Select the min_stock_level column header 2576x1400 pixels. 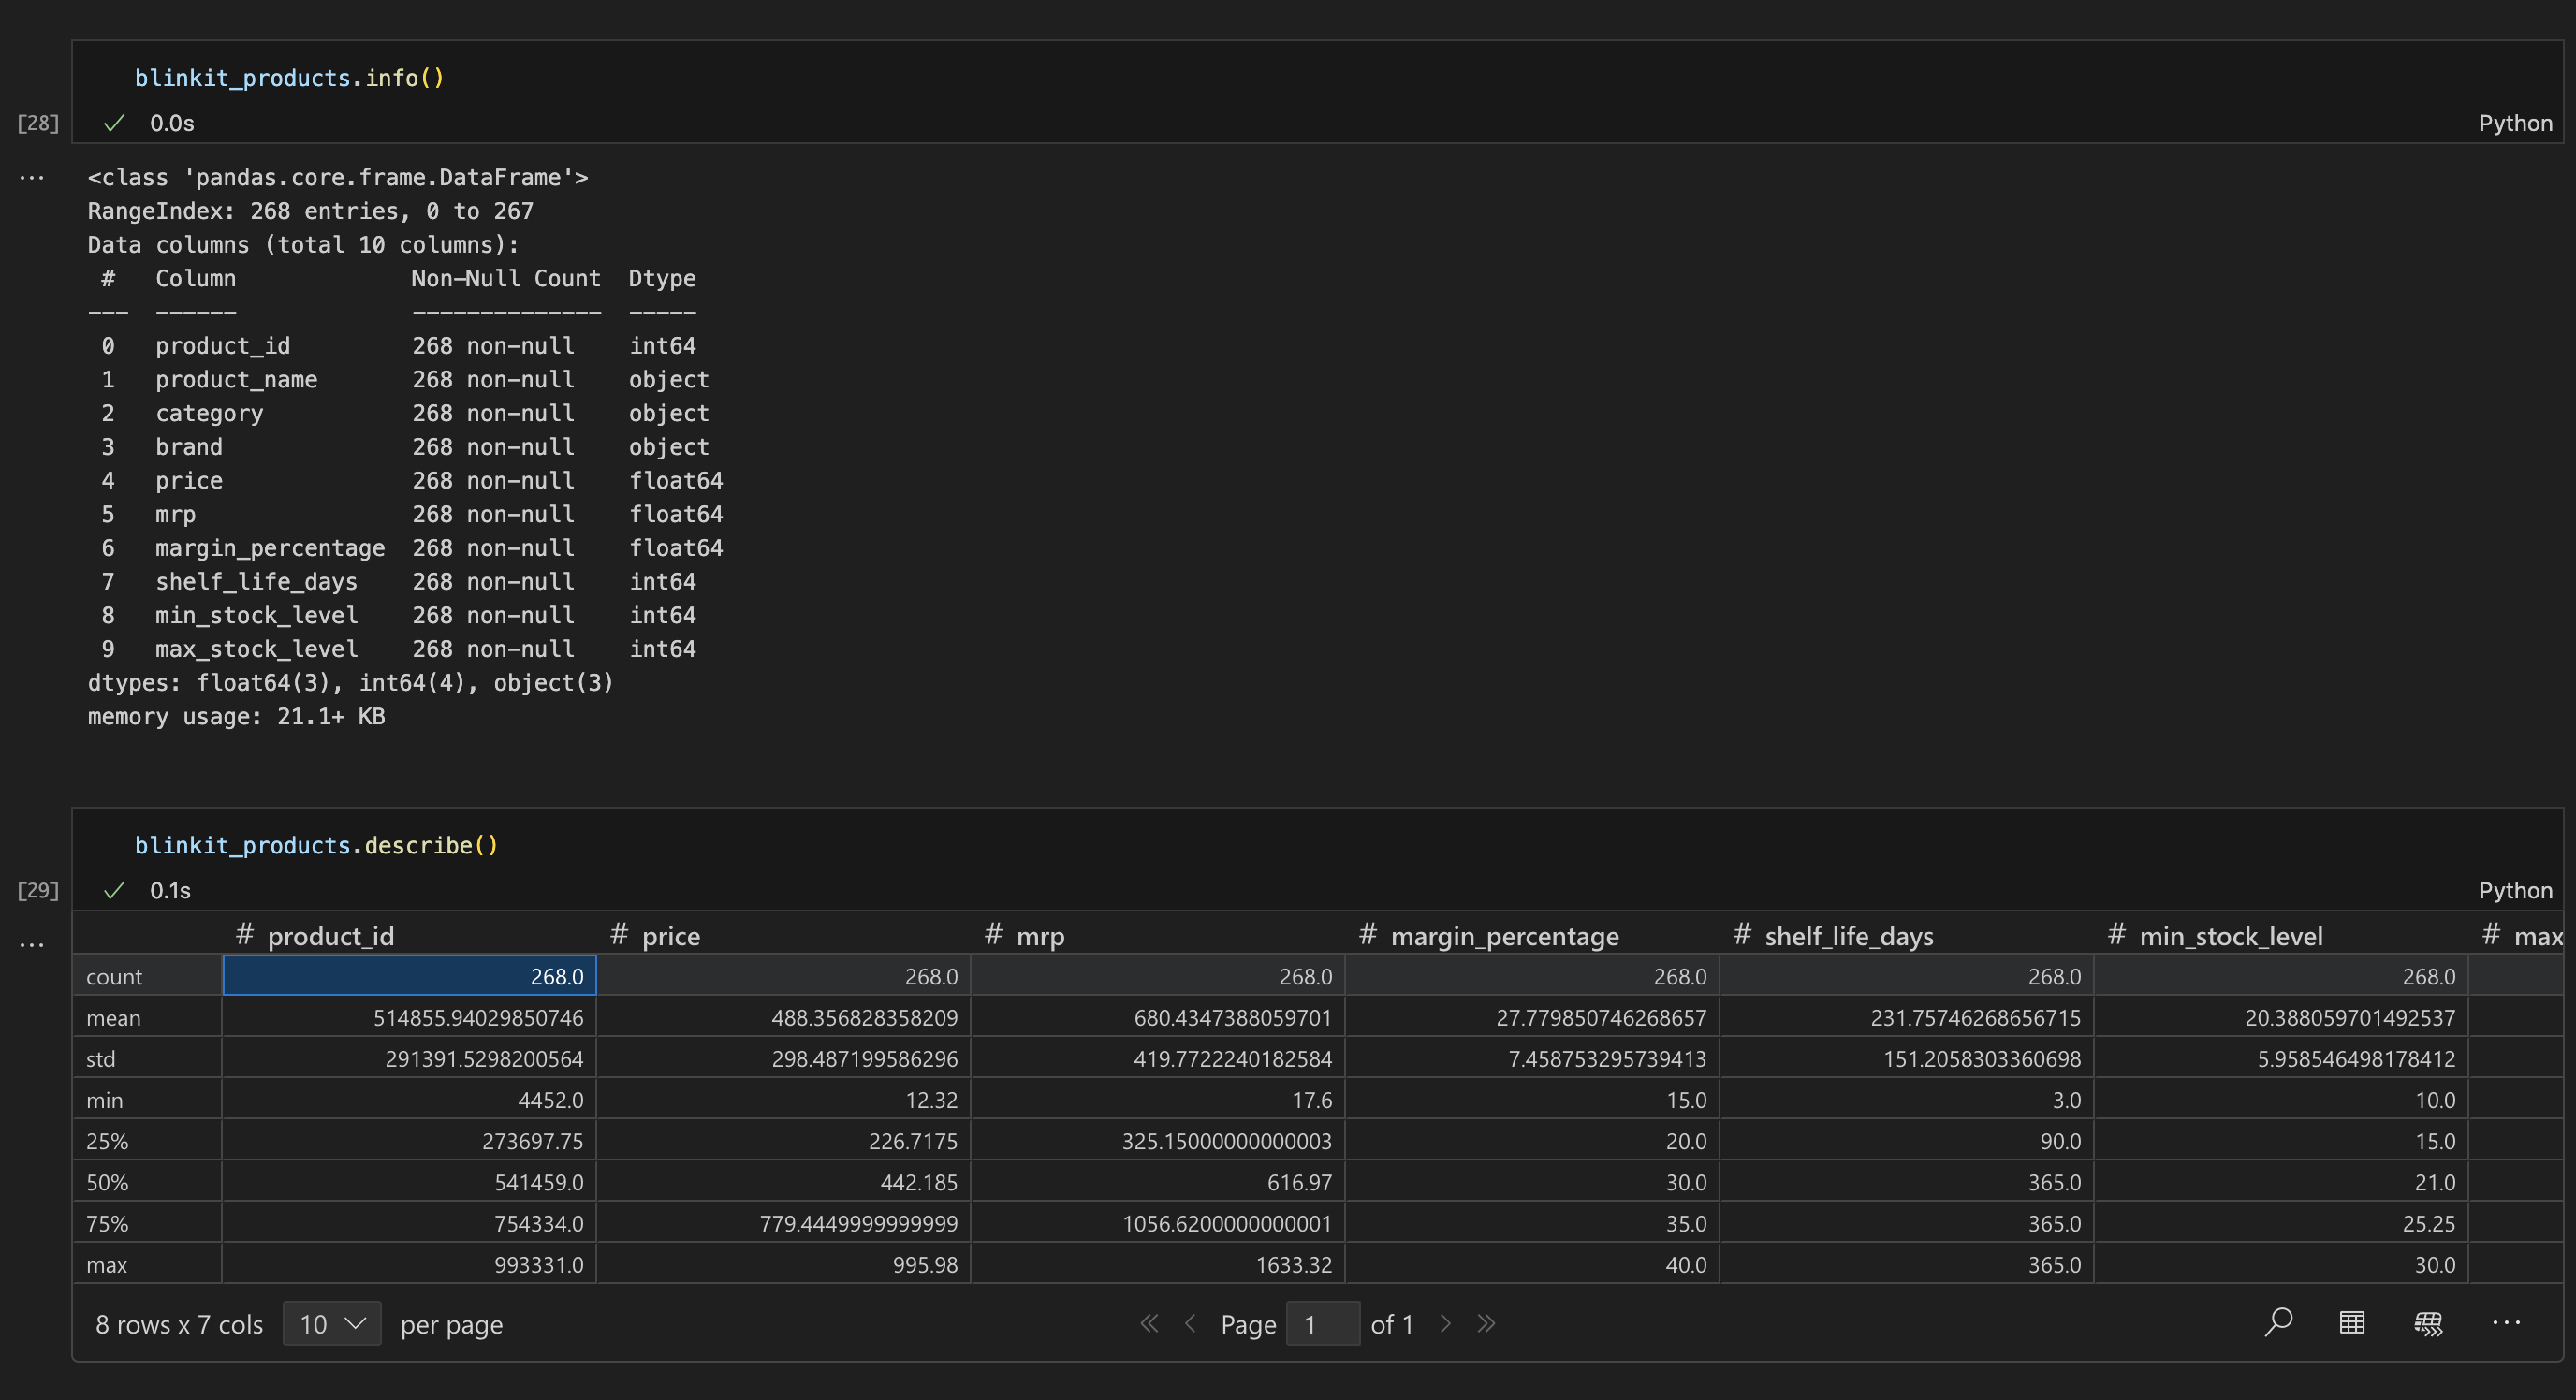(2281, 935)
